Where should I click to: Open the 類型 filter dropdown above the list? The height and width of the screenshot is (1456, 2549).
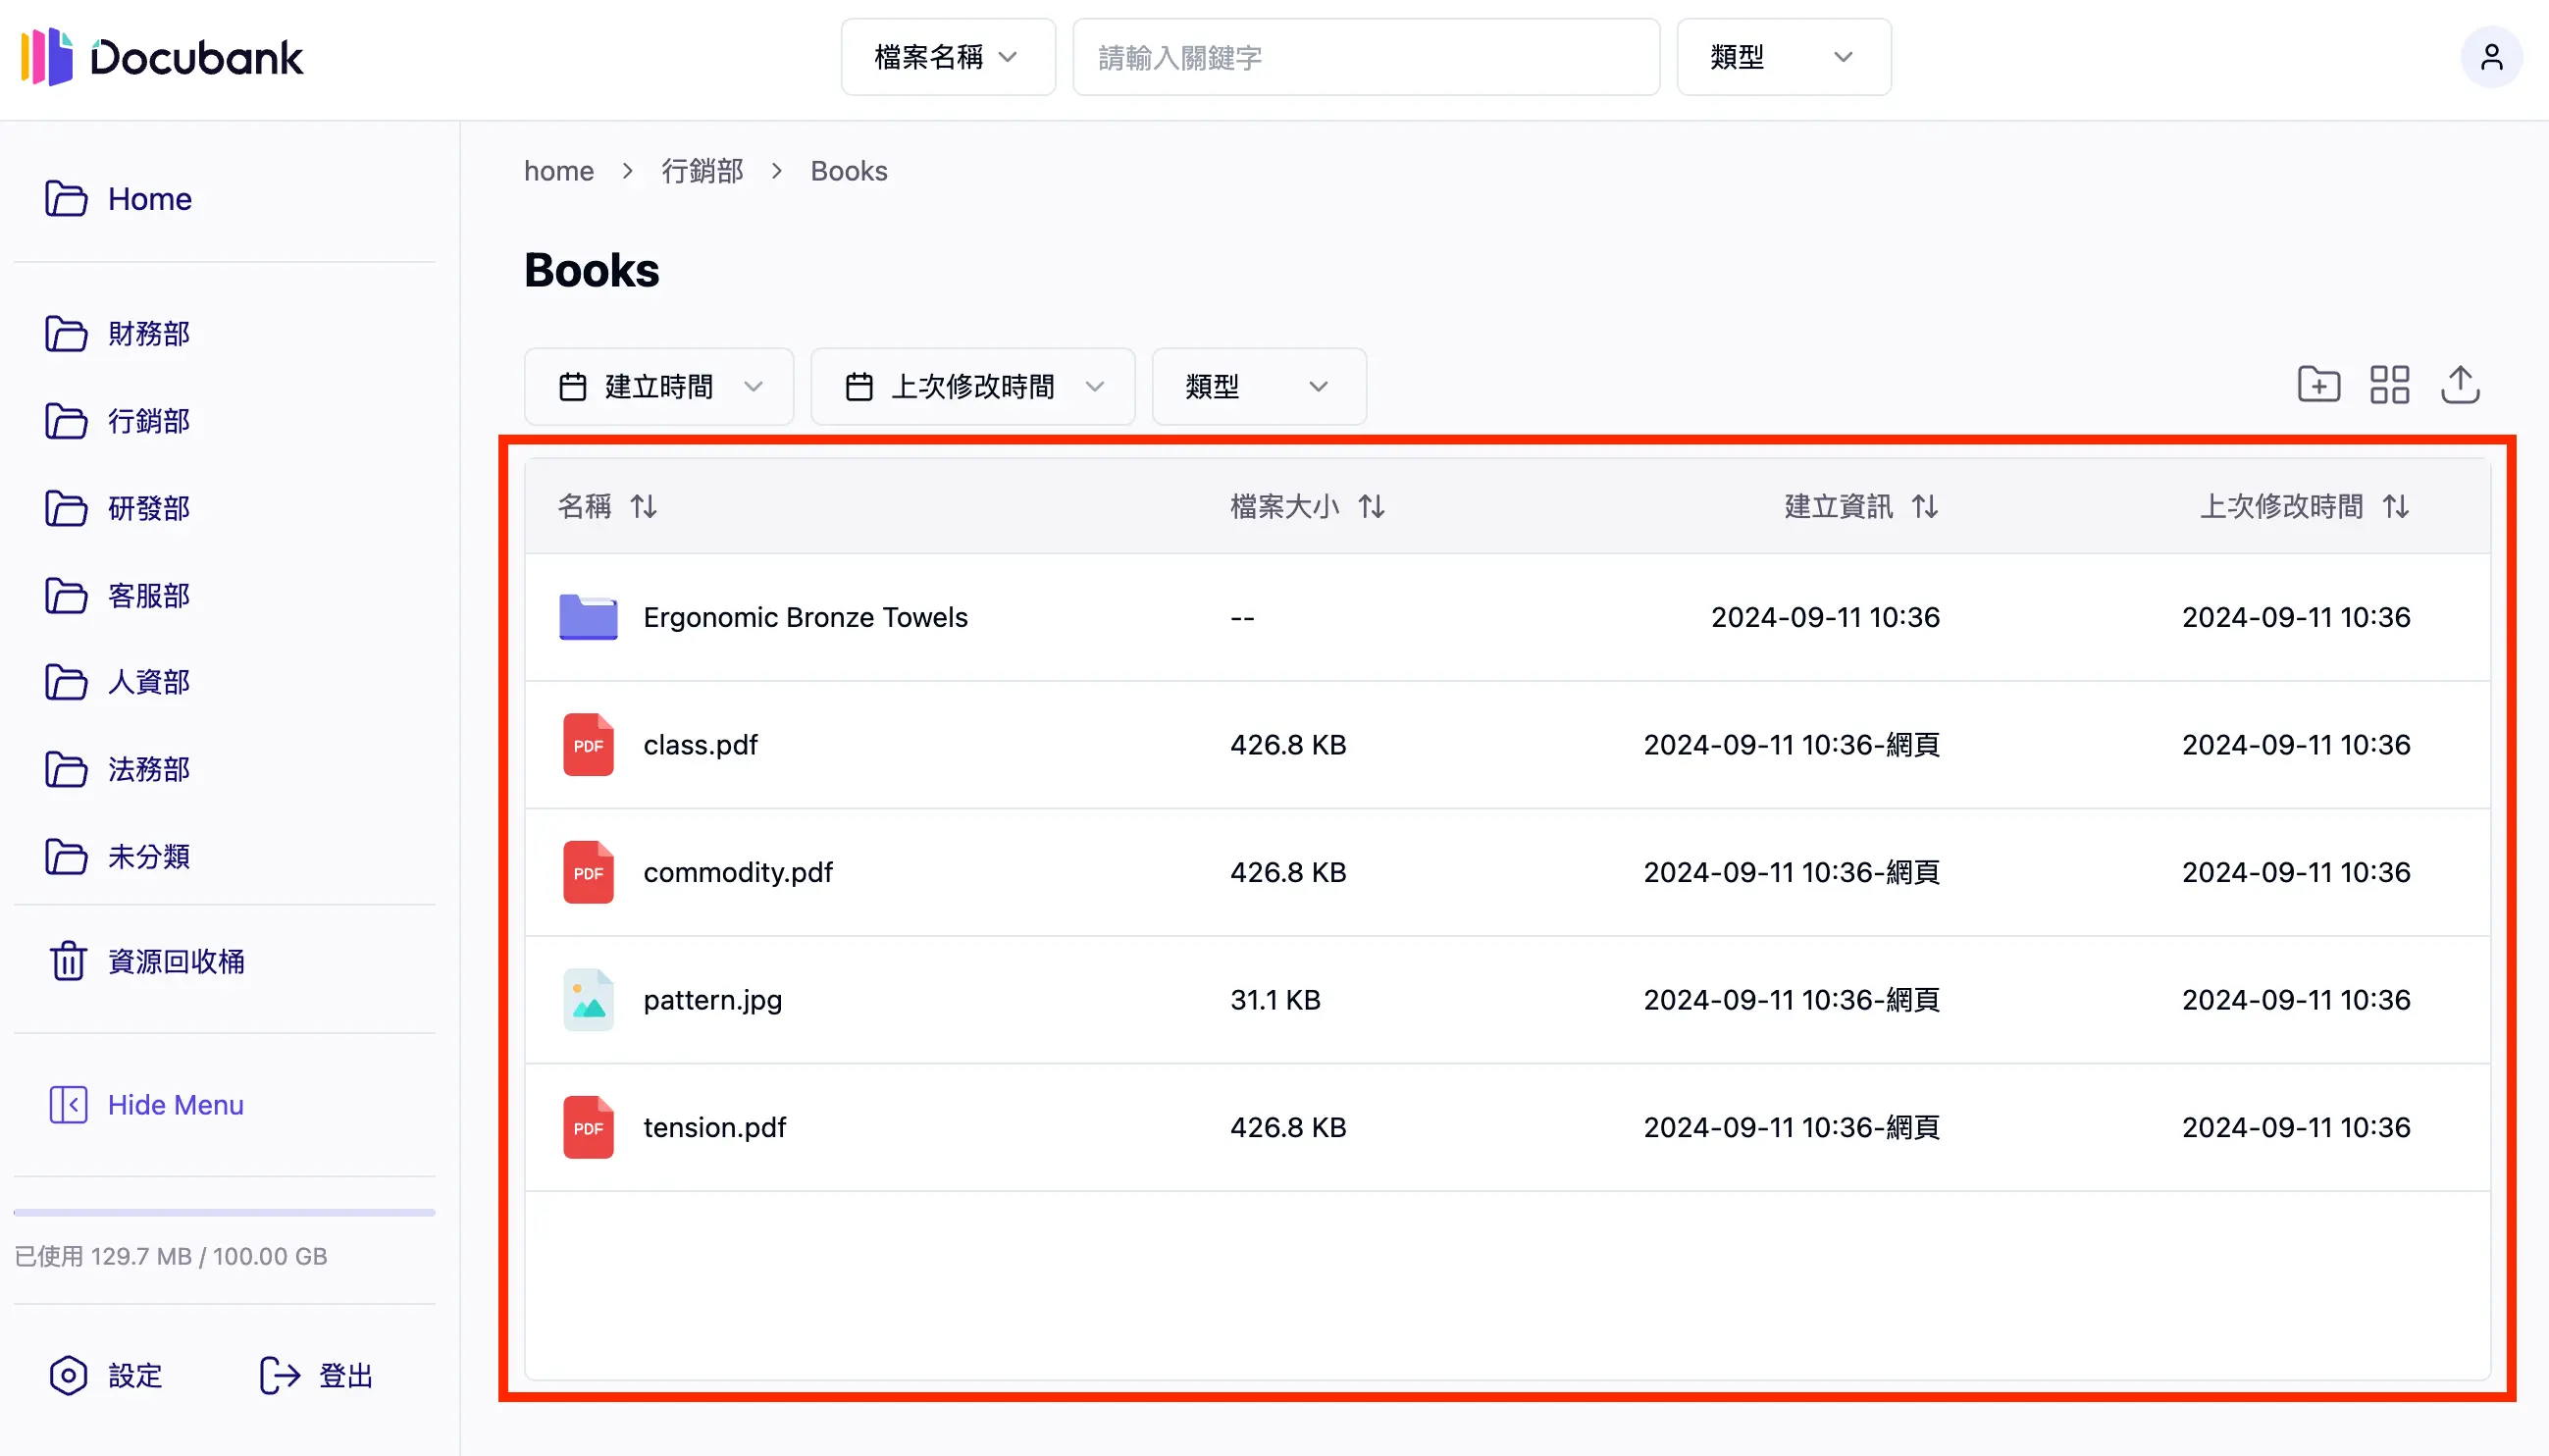tap(1258, 386)
